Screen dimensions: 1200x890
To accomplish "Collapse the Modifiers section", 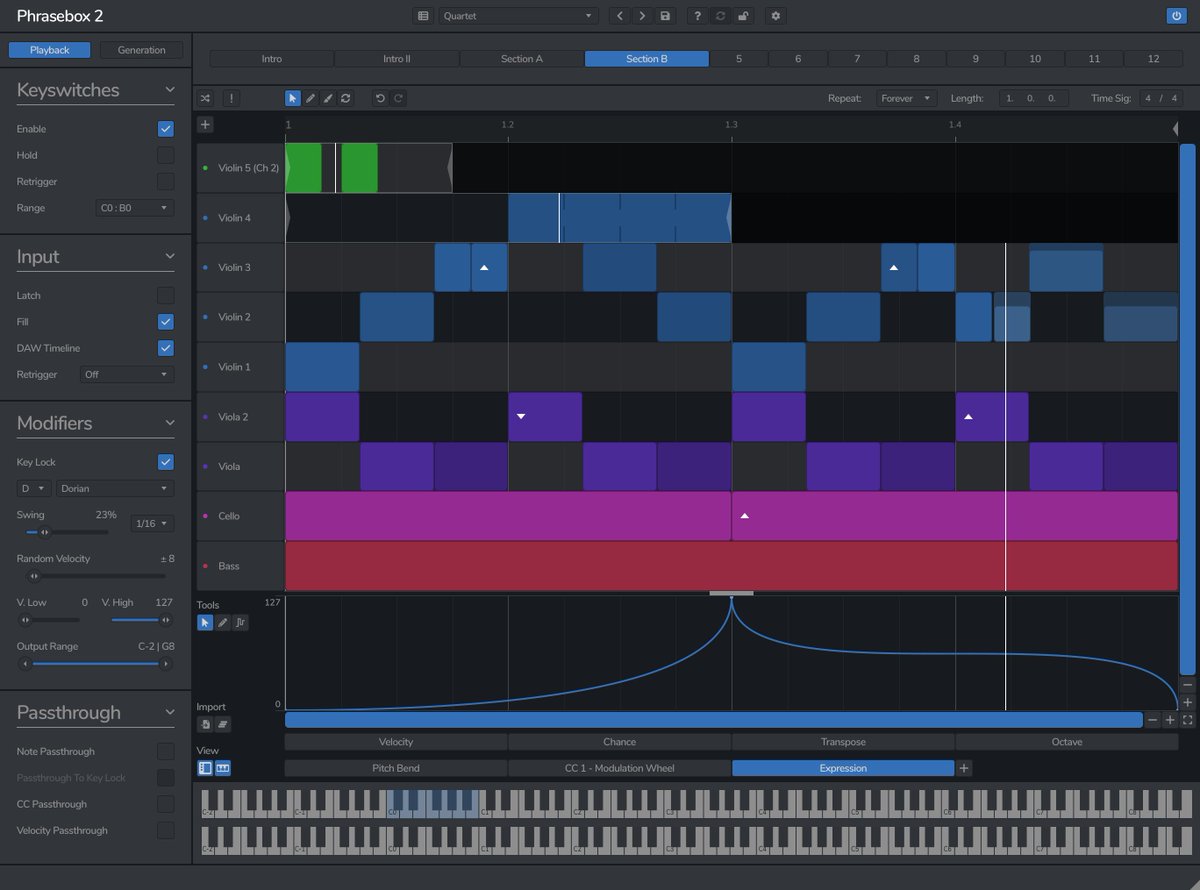I will click(167, 423).
